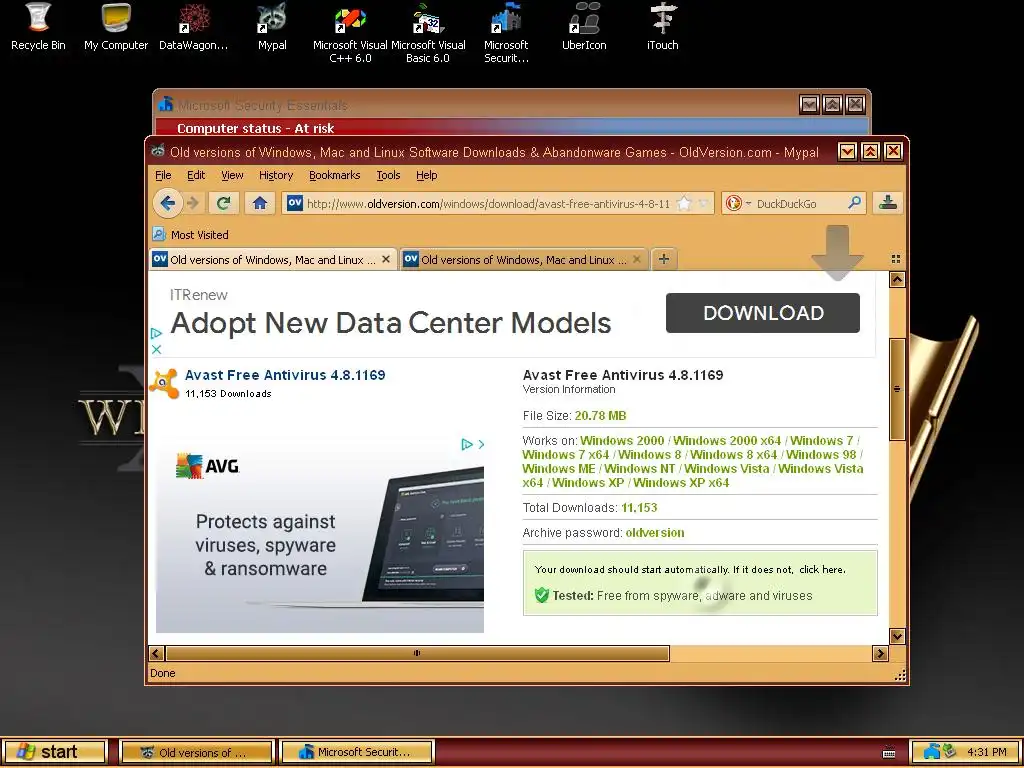Follow the Windows XP x64 link

coord(680,483)
